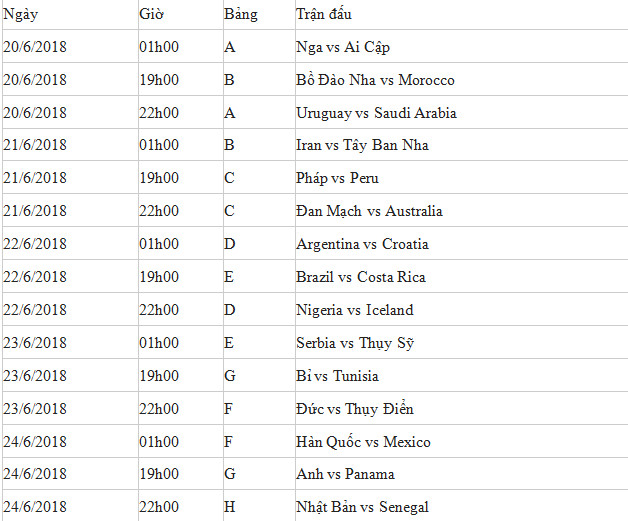Click the 'Pháp vs Peru' match cell
Screen dimensions: 628x521
coord(337,178)
